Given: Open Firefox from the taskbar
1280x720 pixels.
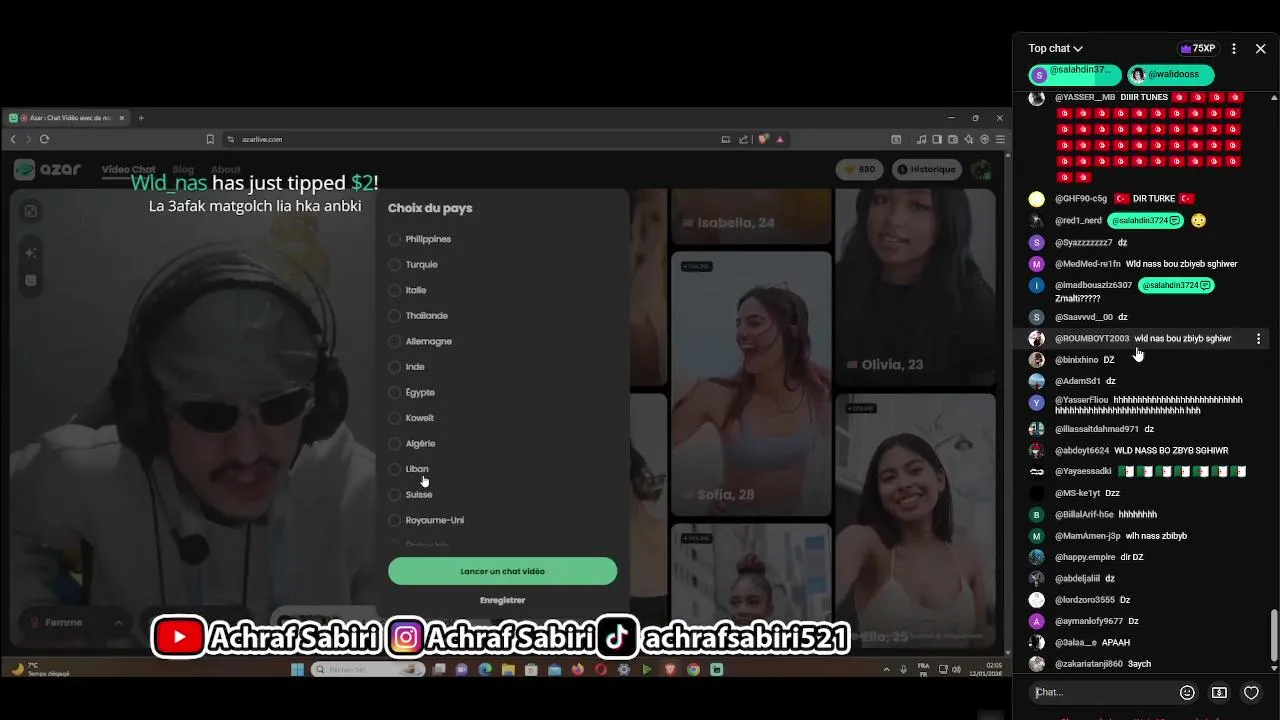Looking at the screenshot, I should pos(577,669).
